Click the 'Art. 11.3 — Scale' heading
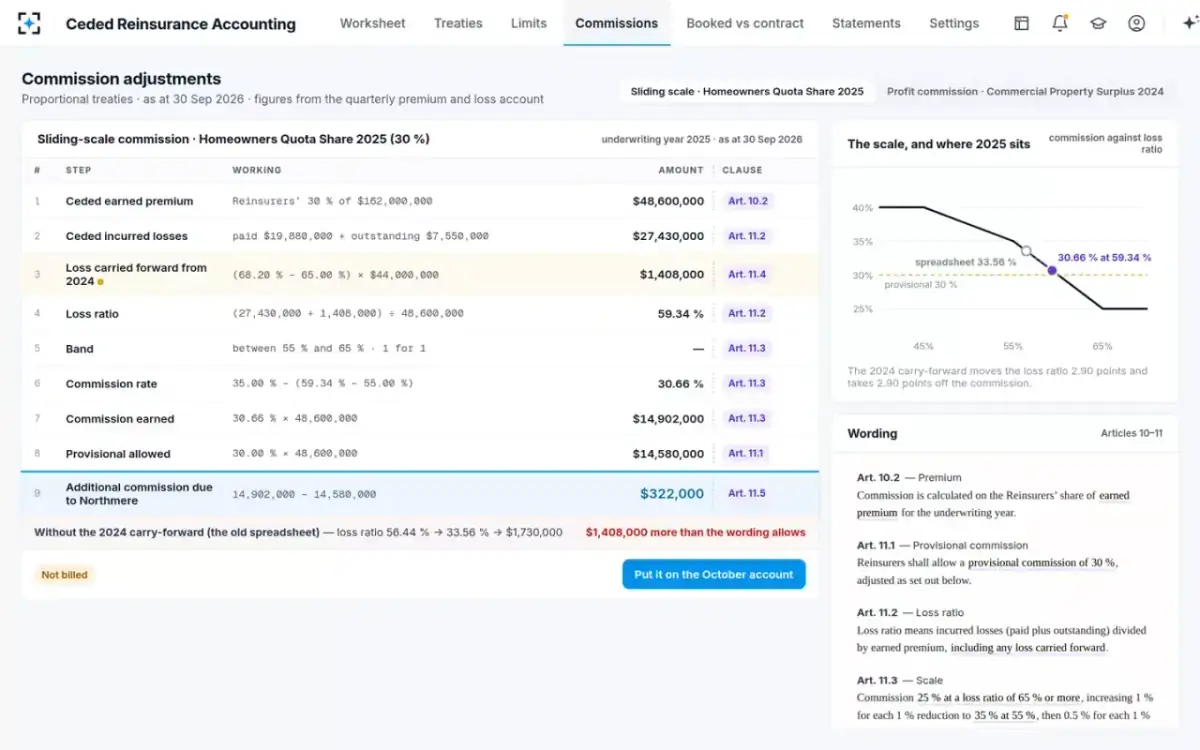Image resolution: width=1200 pixels, height=750 pixels. click(900, 680)
